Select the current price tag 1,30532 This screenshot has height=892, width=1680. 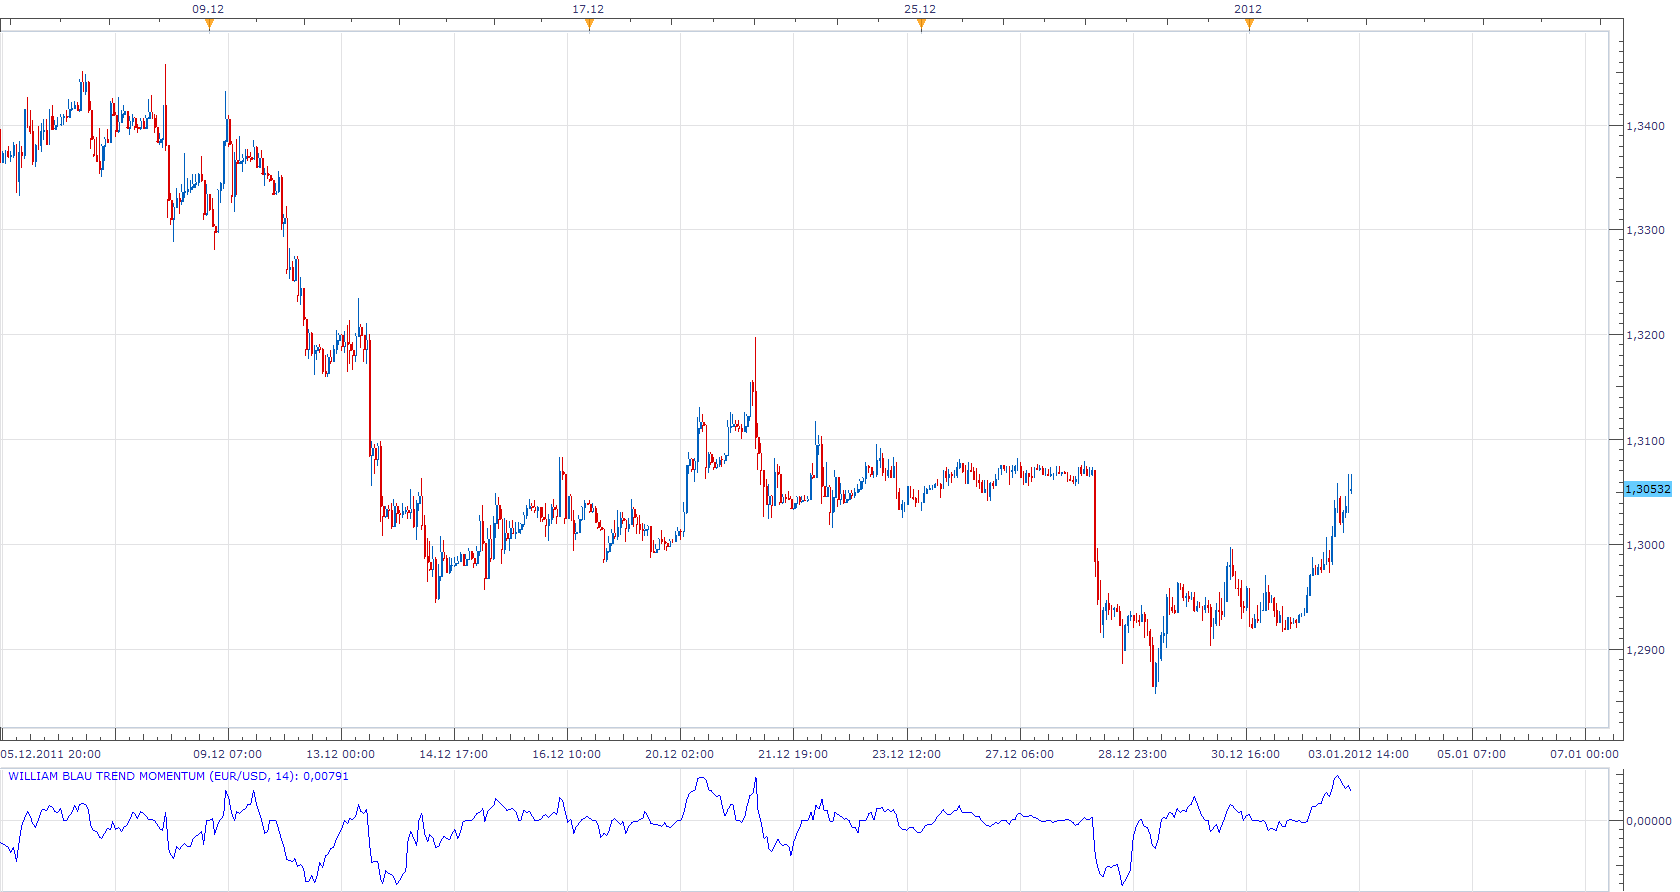pyautogui.click(x=1647, y=489)
